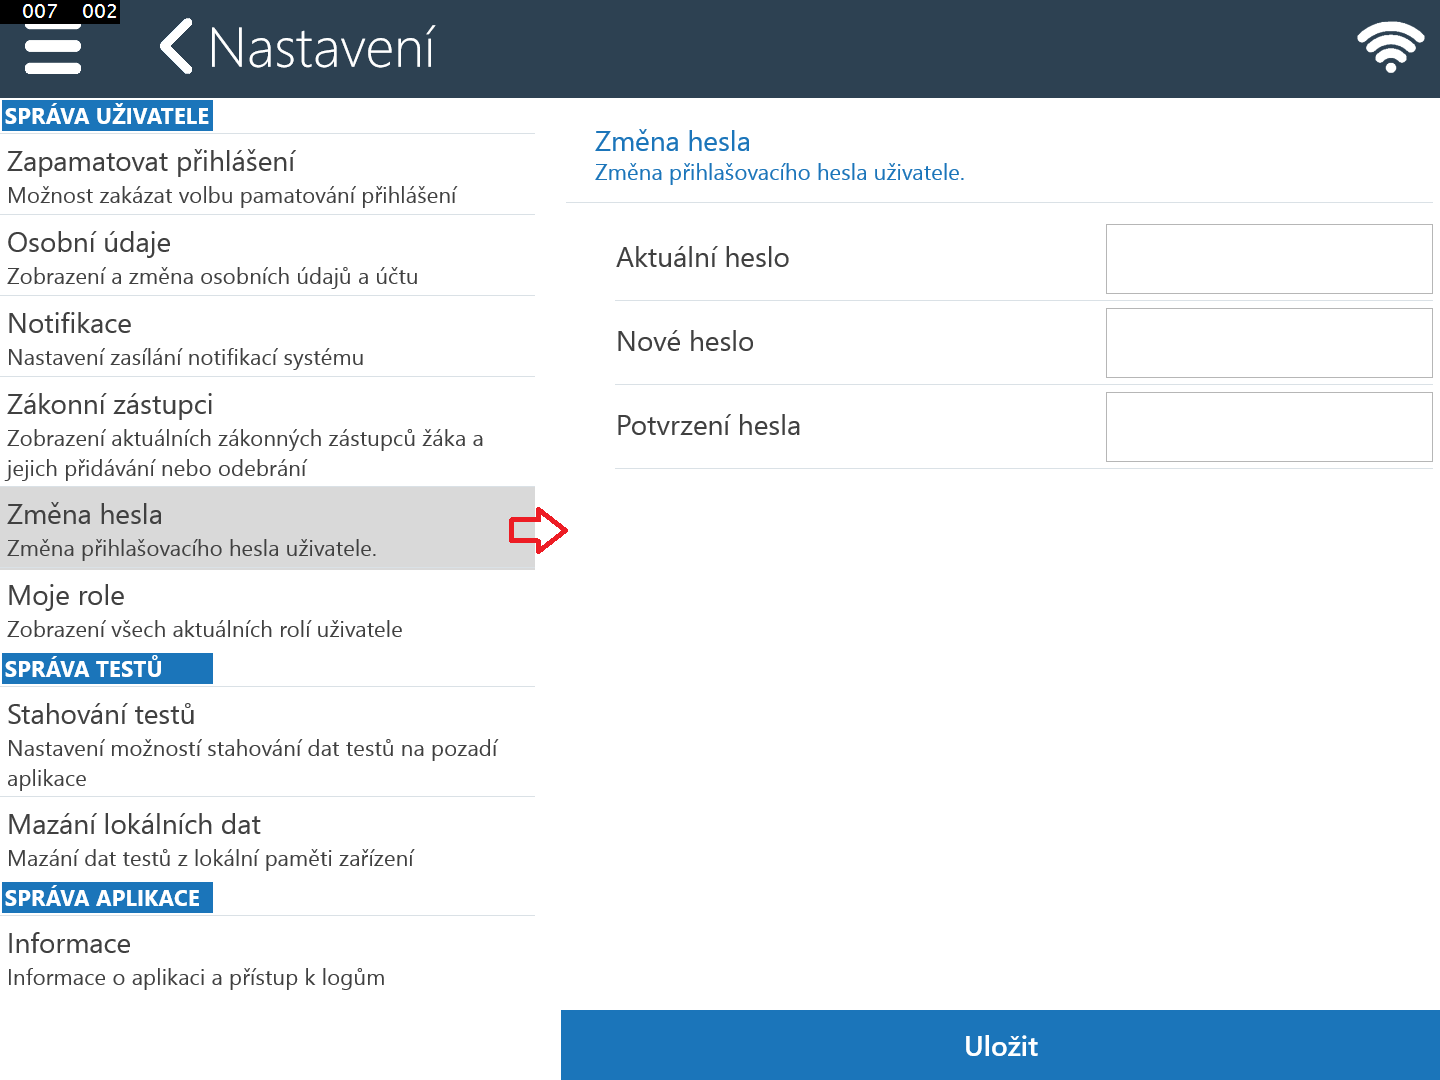Open Zapamatovat přihlášení settings
The height and width of the screenshot is (1080, 1440).
(267, 175)
